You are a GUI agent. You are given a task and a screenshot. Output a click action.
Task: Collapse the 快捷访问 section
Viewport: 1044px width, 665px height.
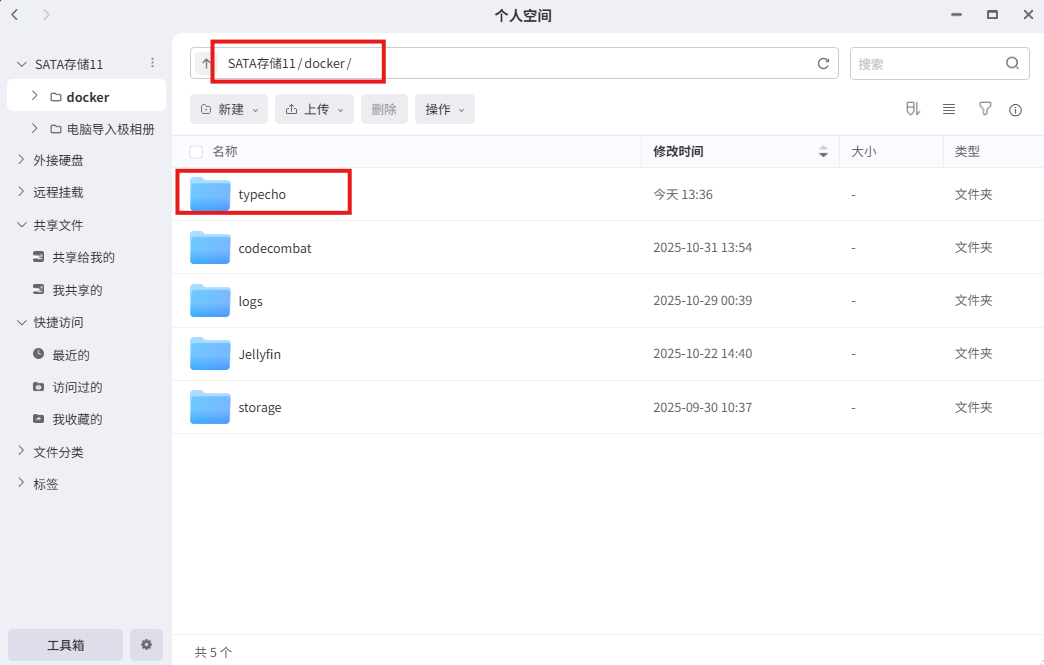(x=21, y=322)
